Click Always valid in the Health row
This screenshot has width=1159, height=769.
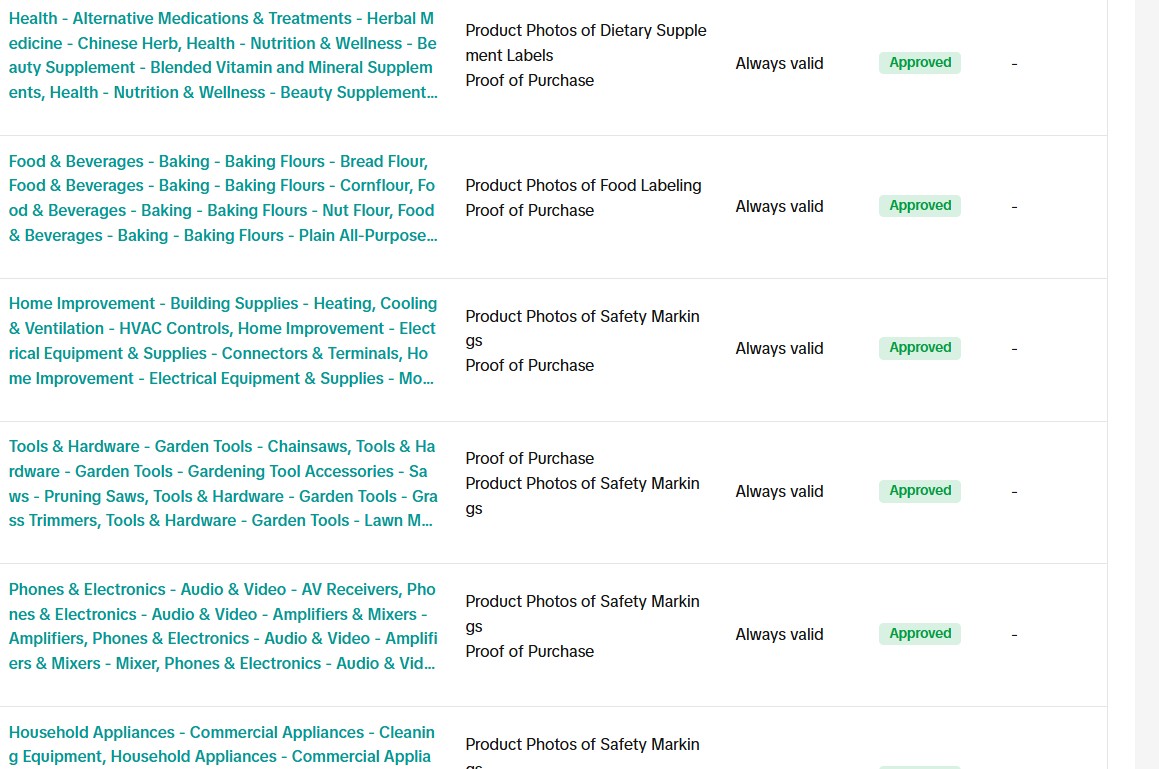tap(779, 64)
